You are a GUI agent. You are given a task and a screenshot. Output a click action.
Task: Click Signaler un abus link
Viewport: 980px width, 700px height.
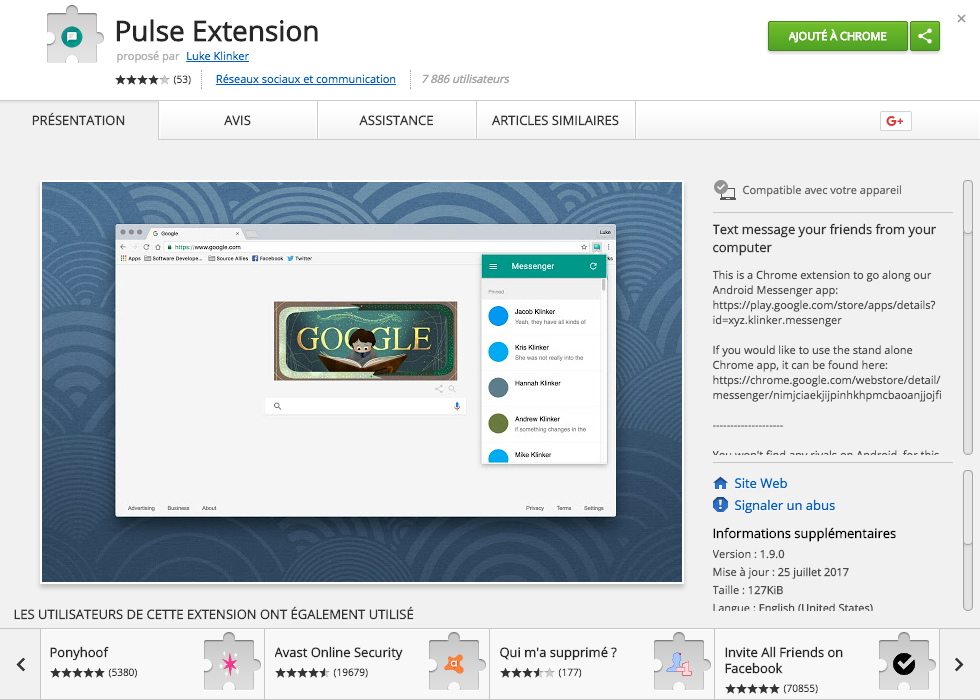coord(784,505)
